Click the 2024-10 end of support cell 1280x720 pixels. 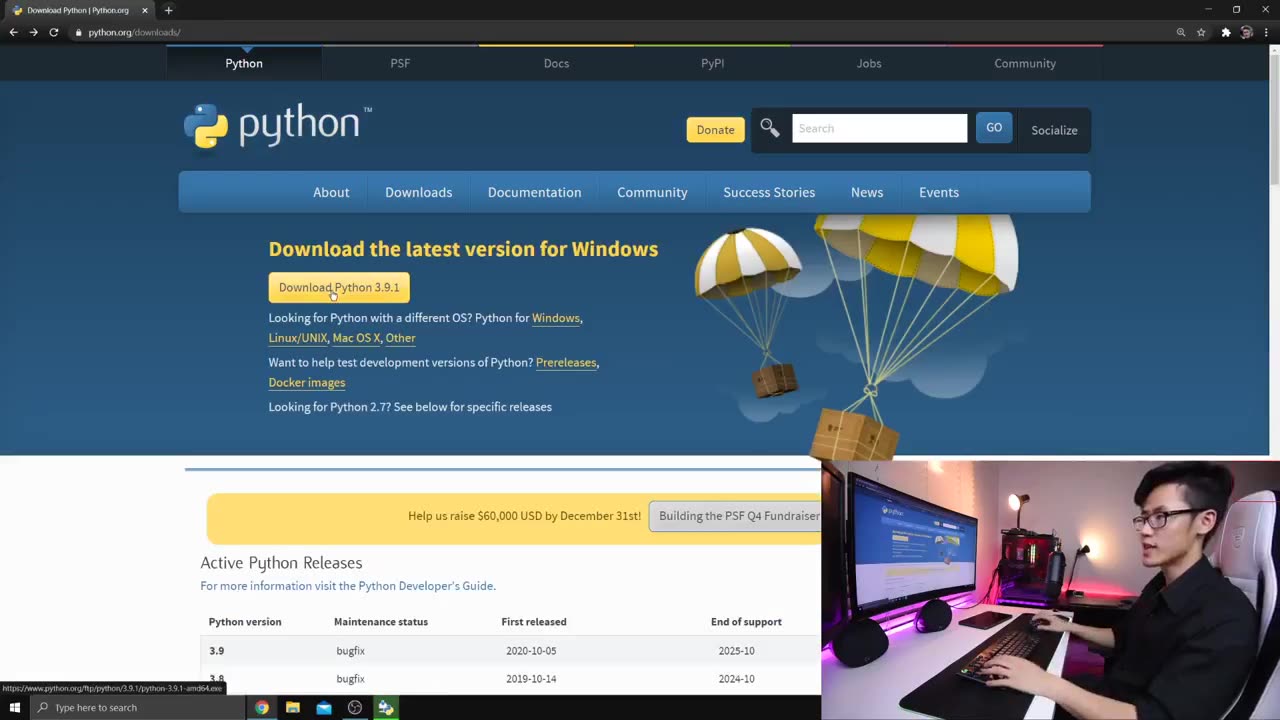coord(736,679)
